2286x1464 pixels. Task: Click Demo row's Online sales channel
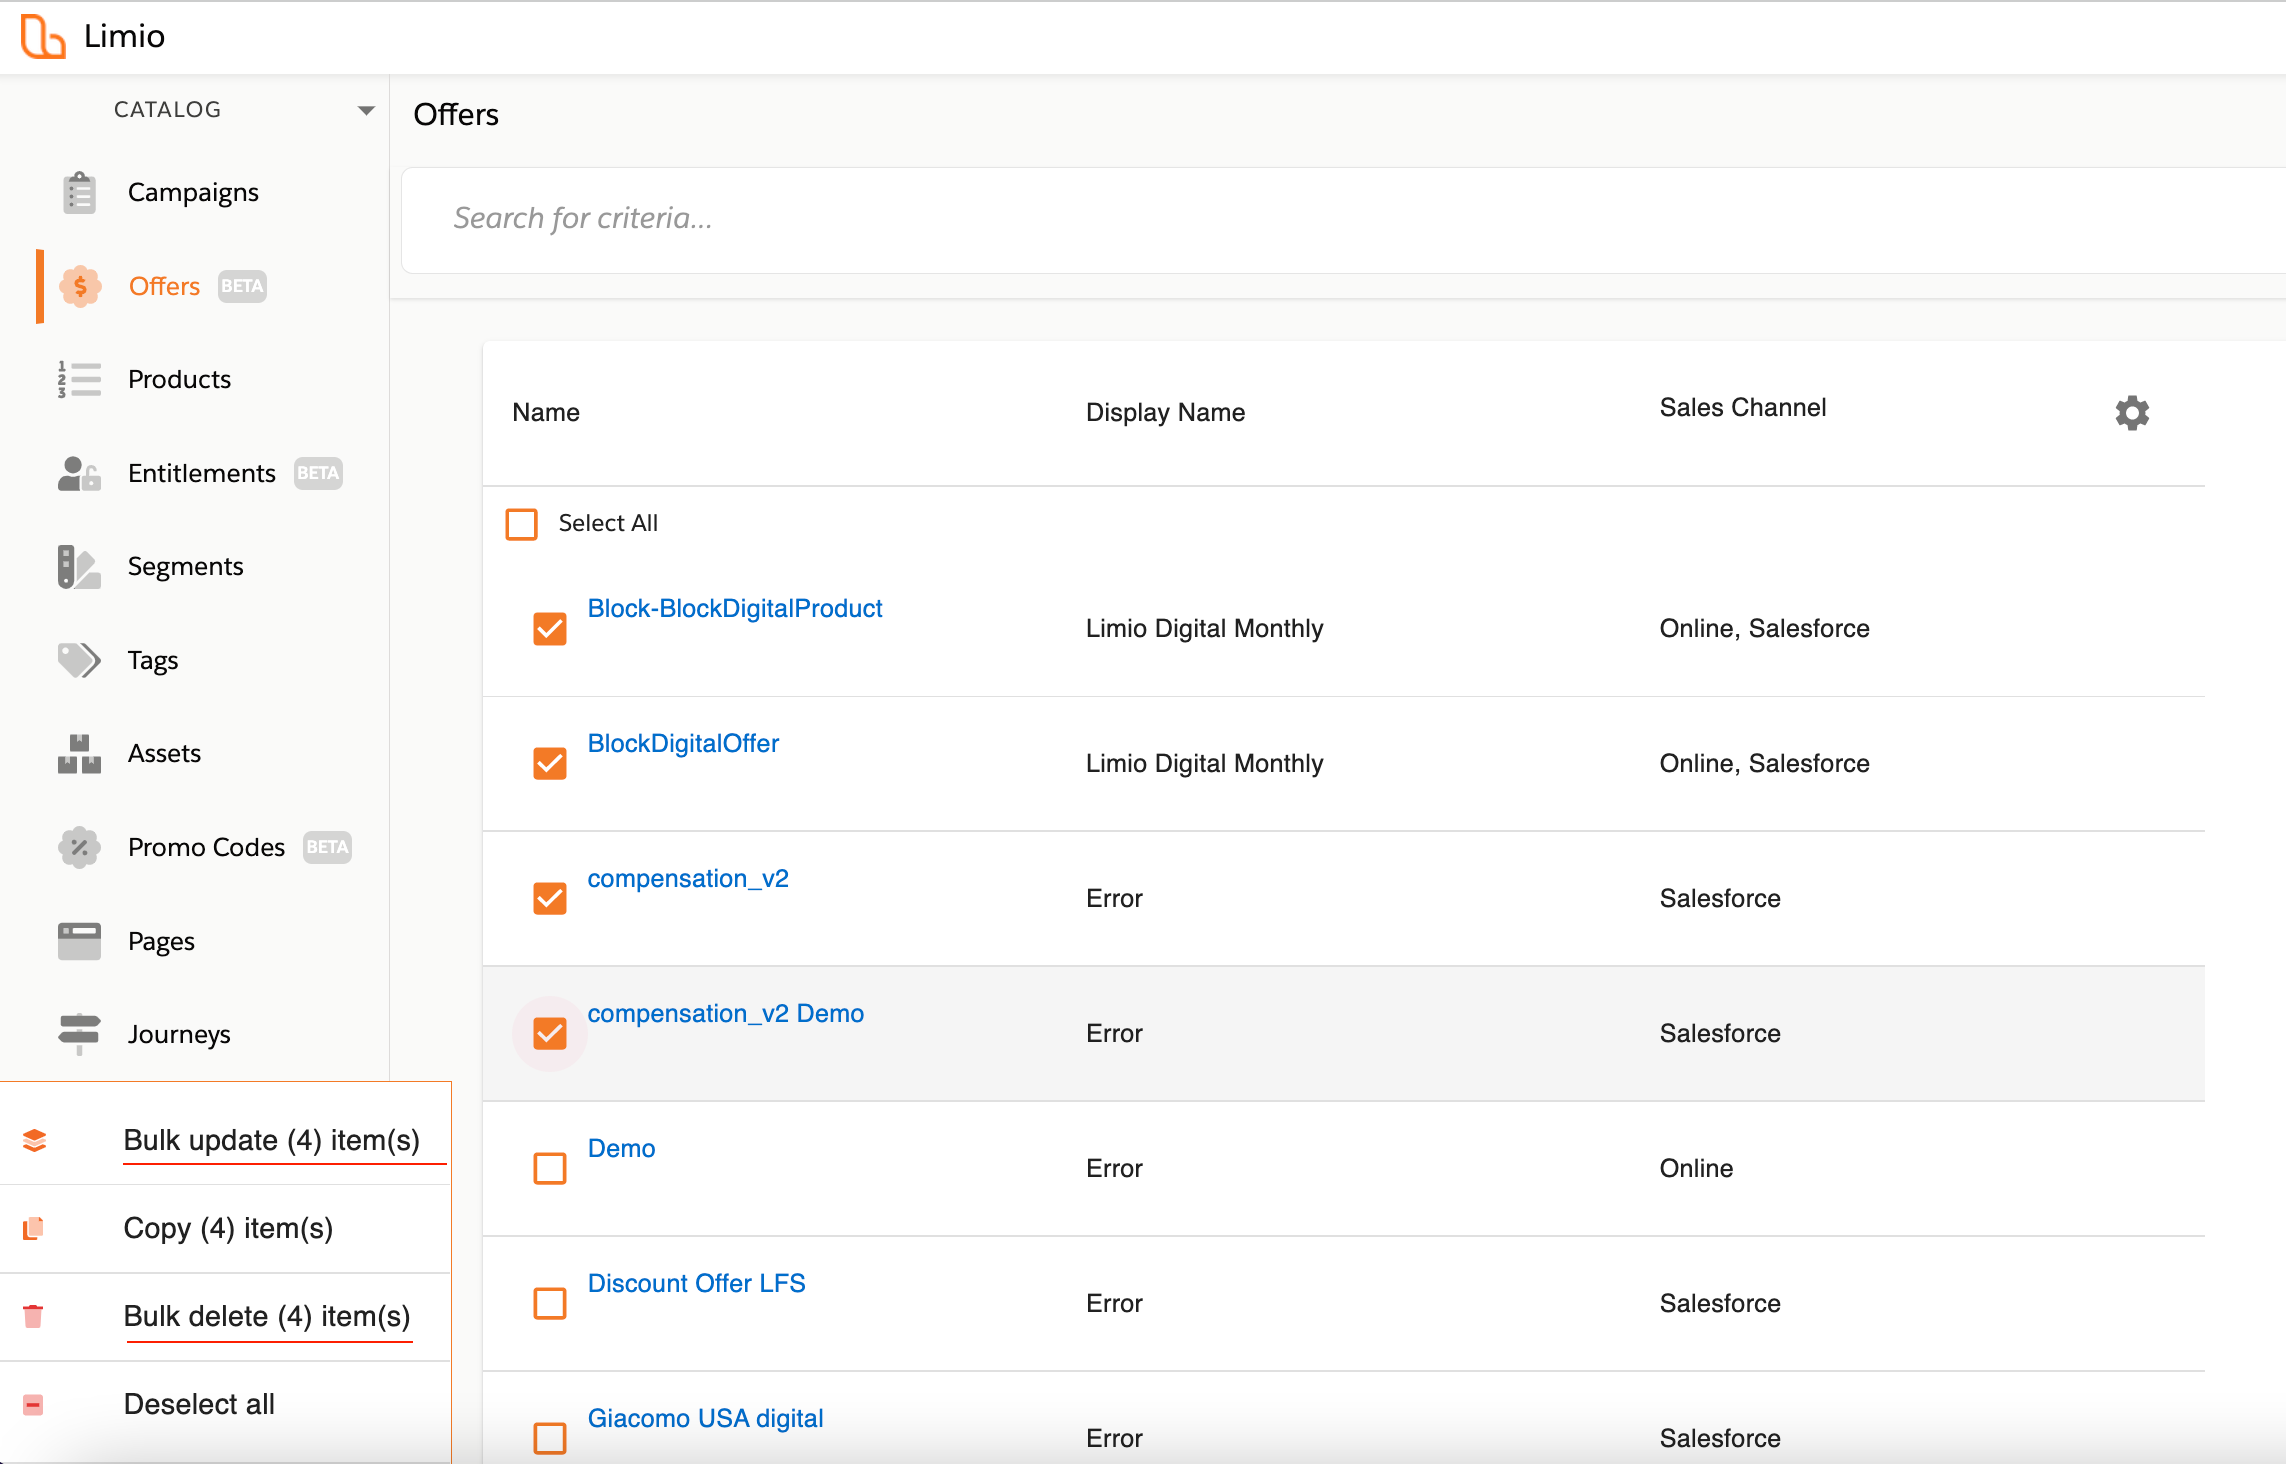[1696, 1169]
